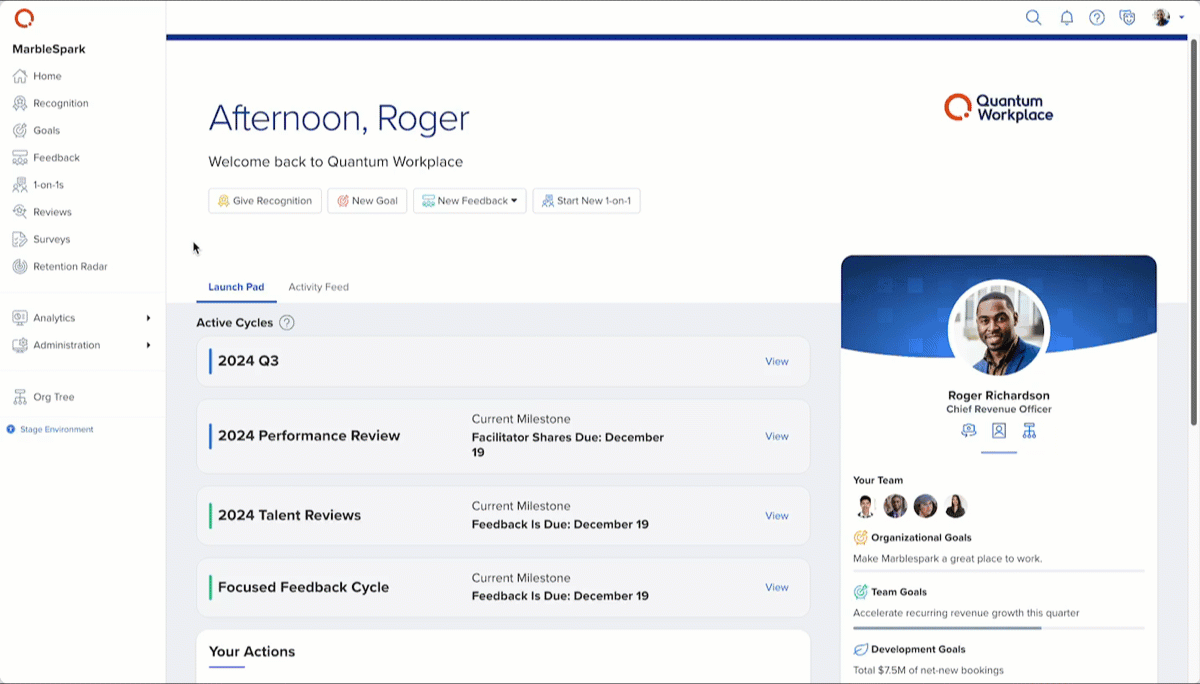Expand the Analytics sidebar submenu
This screenshot has height=684, width=1200.
(x=148, y=318)
